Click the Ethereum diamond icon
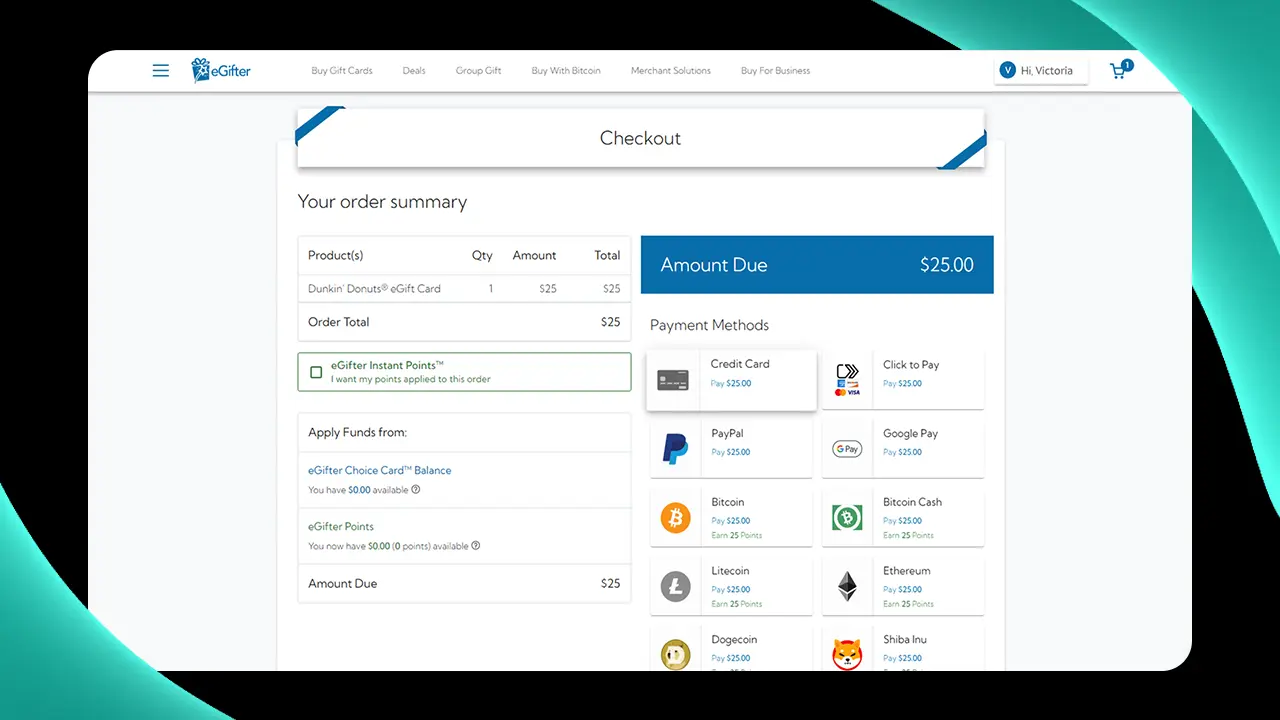 pyautogui.click(x=847, y=586)
